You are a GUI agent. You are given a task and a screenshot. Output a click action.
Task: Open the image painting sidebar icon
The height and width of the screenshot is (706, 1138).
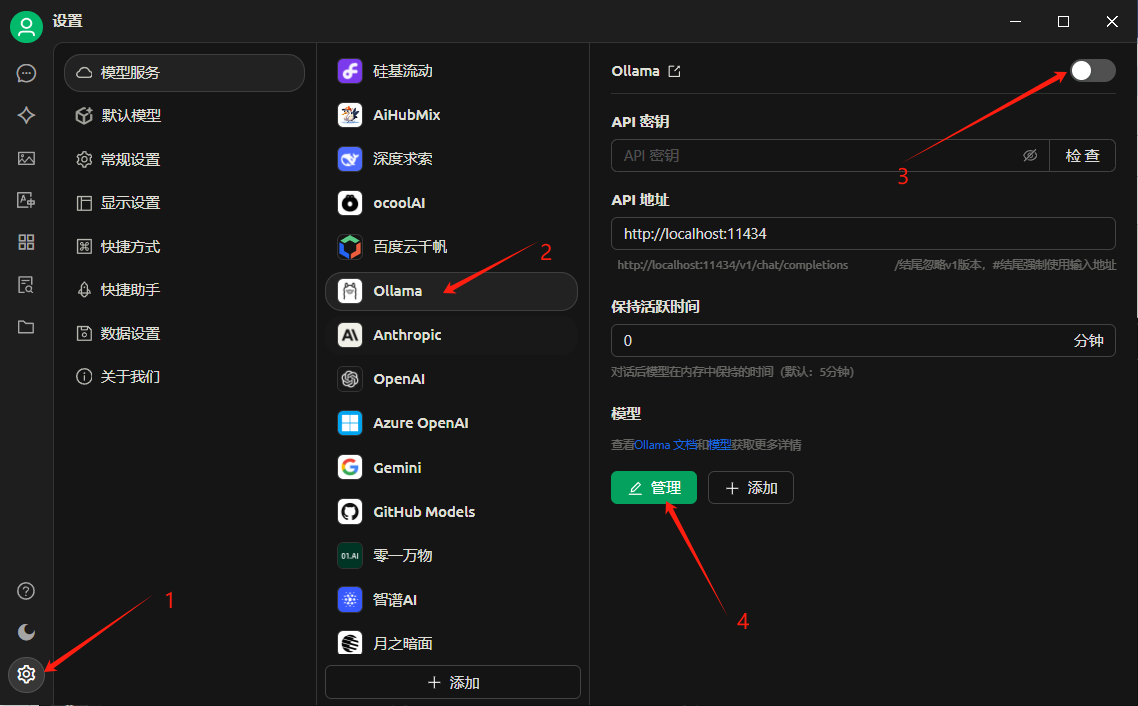coord(26,158)
